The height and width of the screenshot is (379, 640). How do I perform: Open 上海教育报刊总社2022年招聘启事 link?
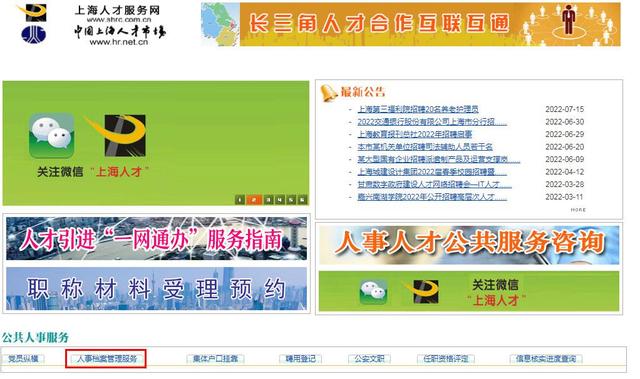tap(415, 134)
